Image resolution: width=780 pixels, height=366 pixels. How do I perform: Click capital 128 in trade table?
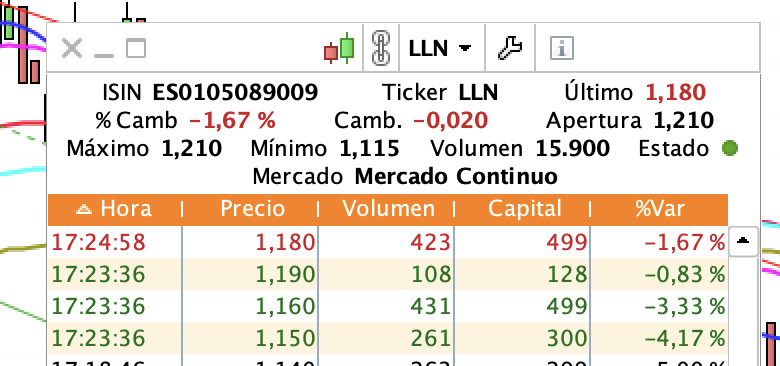click(x=568, y=274)
